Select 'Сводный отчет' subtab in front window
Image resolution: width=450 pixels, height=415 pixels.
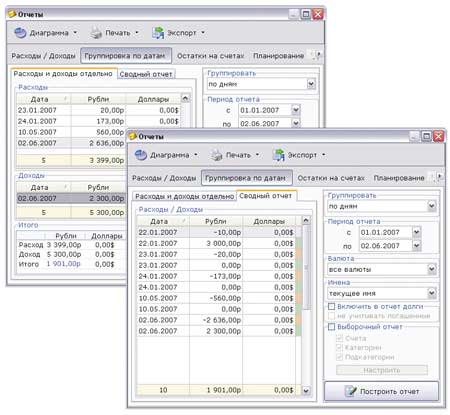(x=266, y=196)
